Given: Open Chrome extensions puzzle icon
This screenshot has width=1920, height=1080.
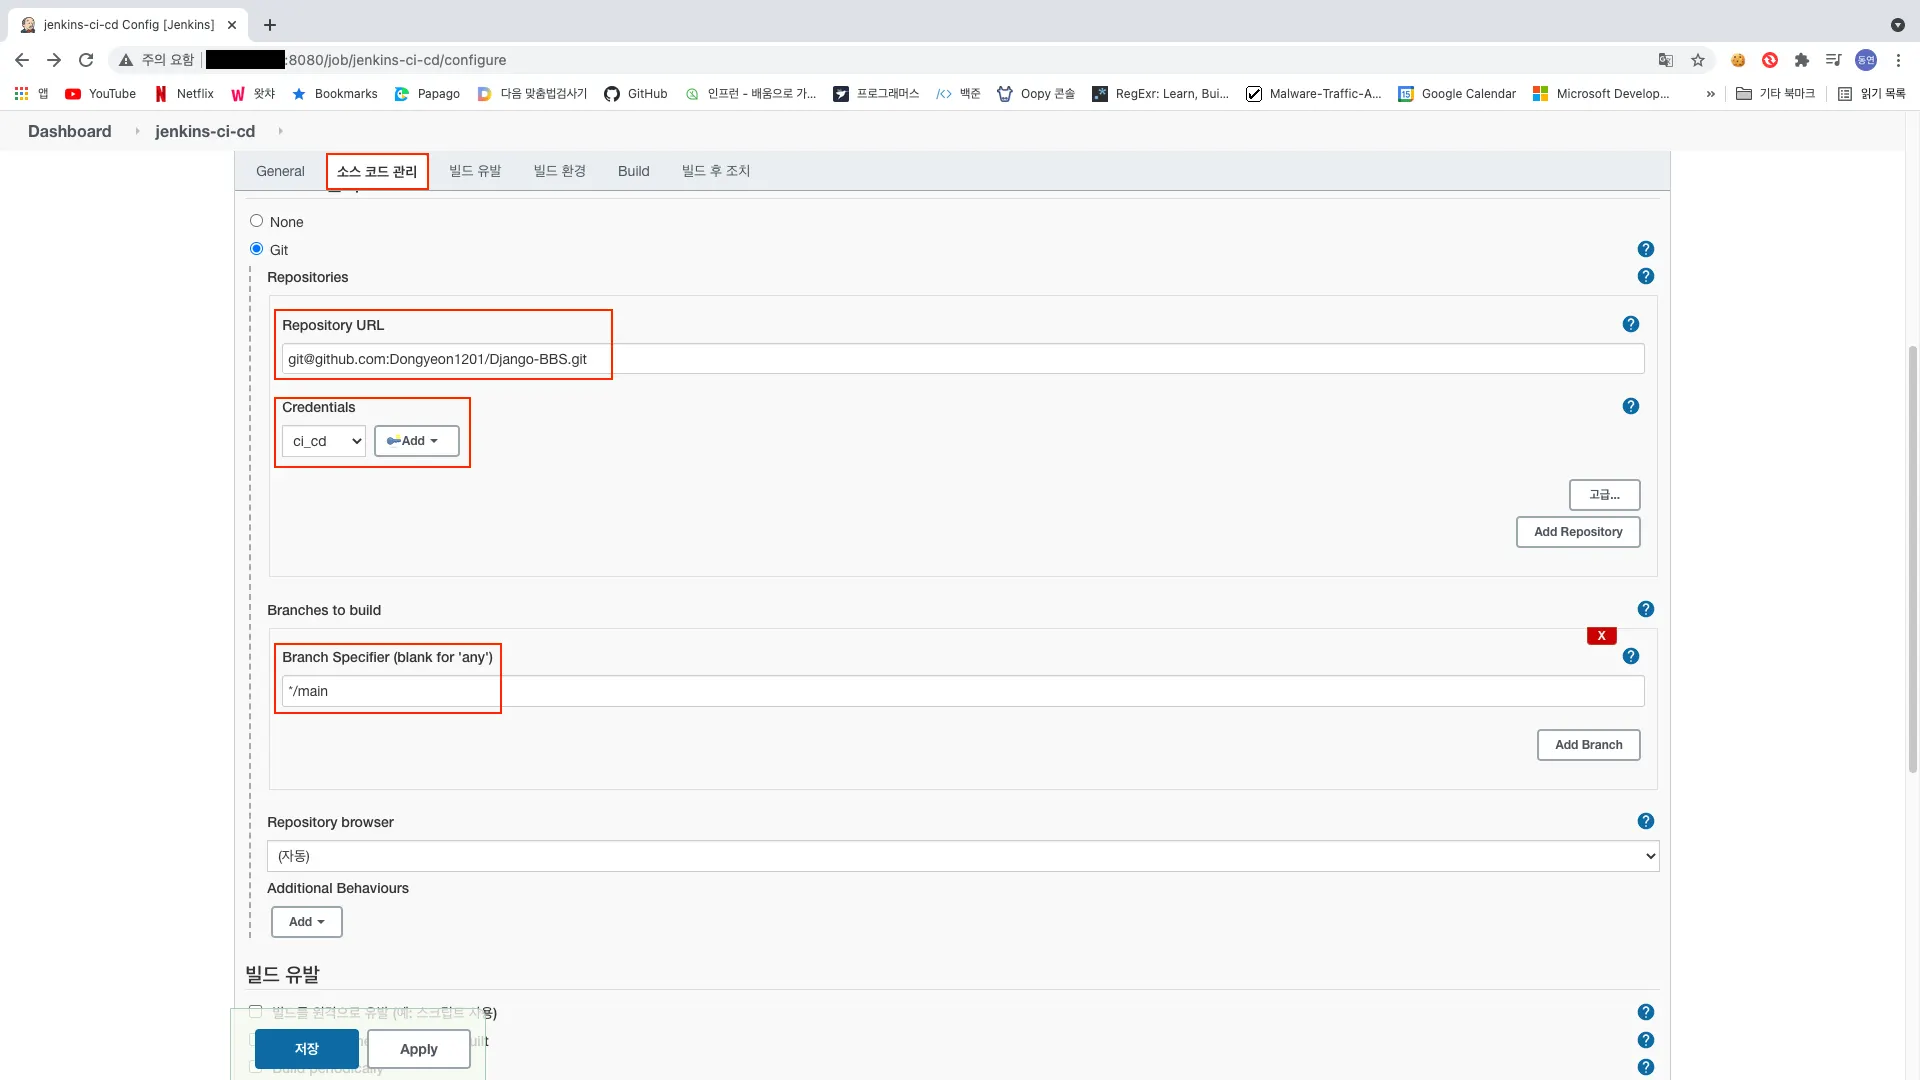Looking at the screenshot, I should pyautogui.click(x=1802, y=60).
